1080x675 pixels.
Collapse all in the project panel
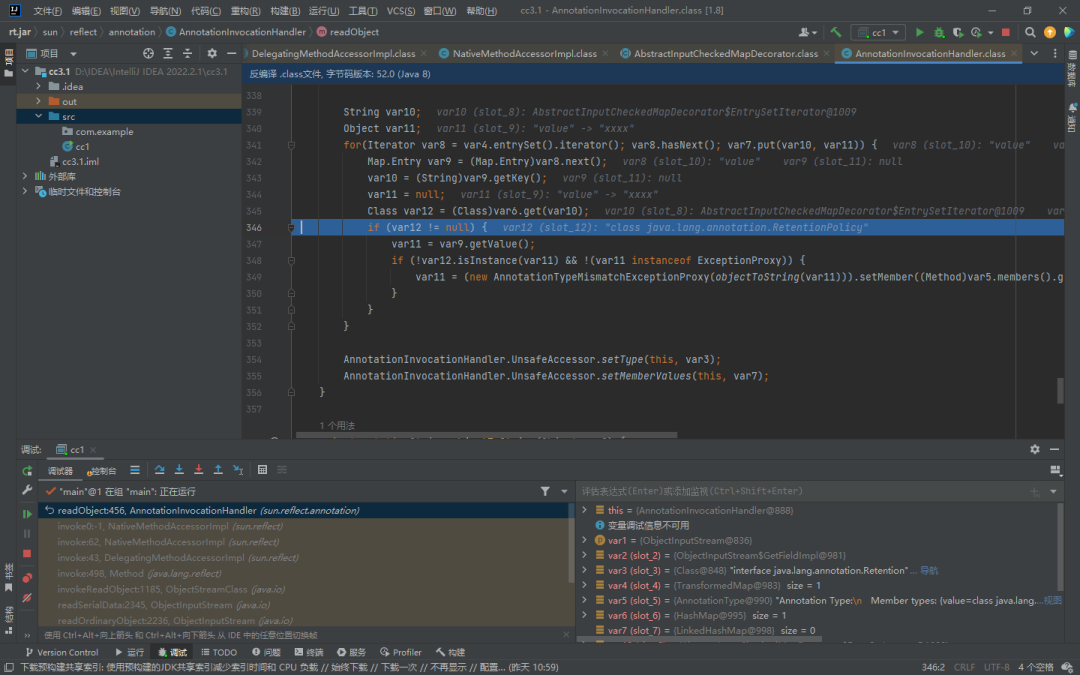(x=187, y=53)
